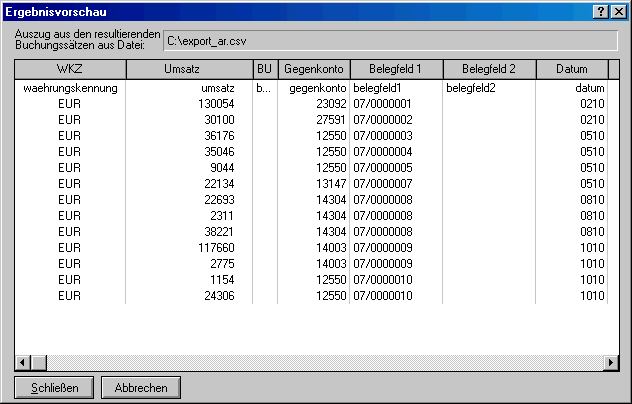Screen dimensions: 632x404
Task: Select Belegfeld 1 value 07/0000002
Action: point(383,120)
